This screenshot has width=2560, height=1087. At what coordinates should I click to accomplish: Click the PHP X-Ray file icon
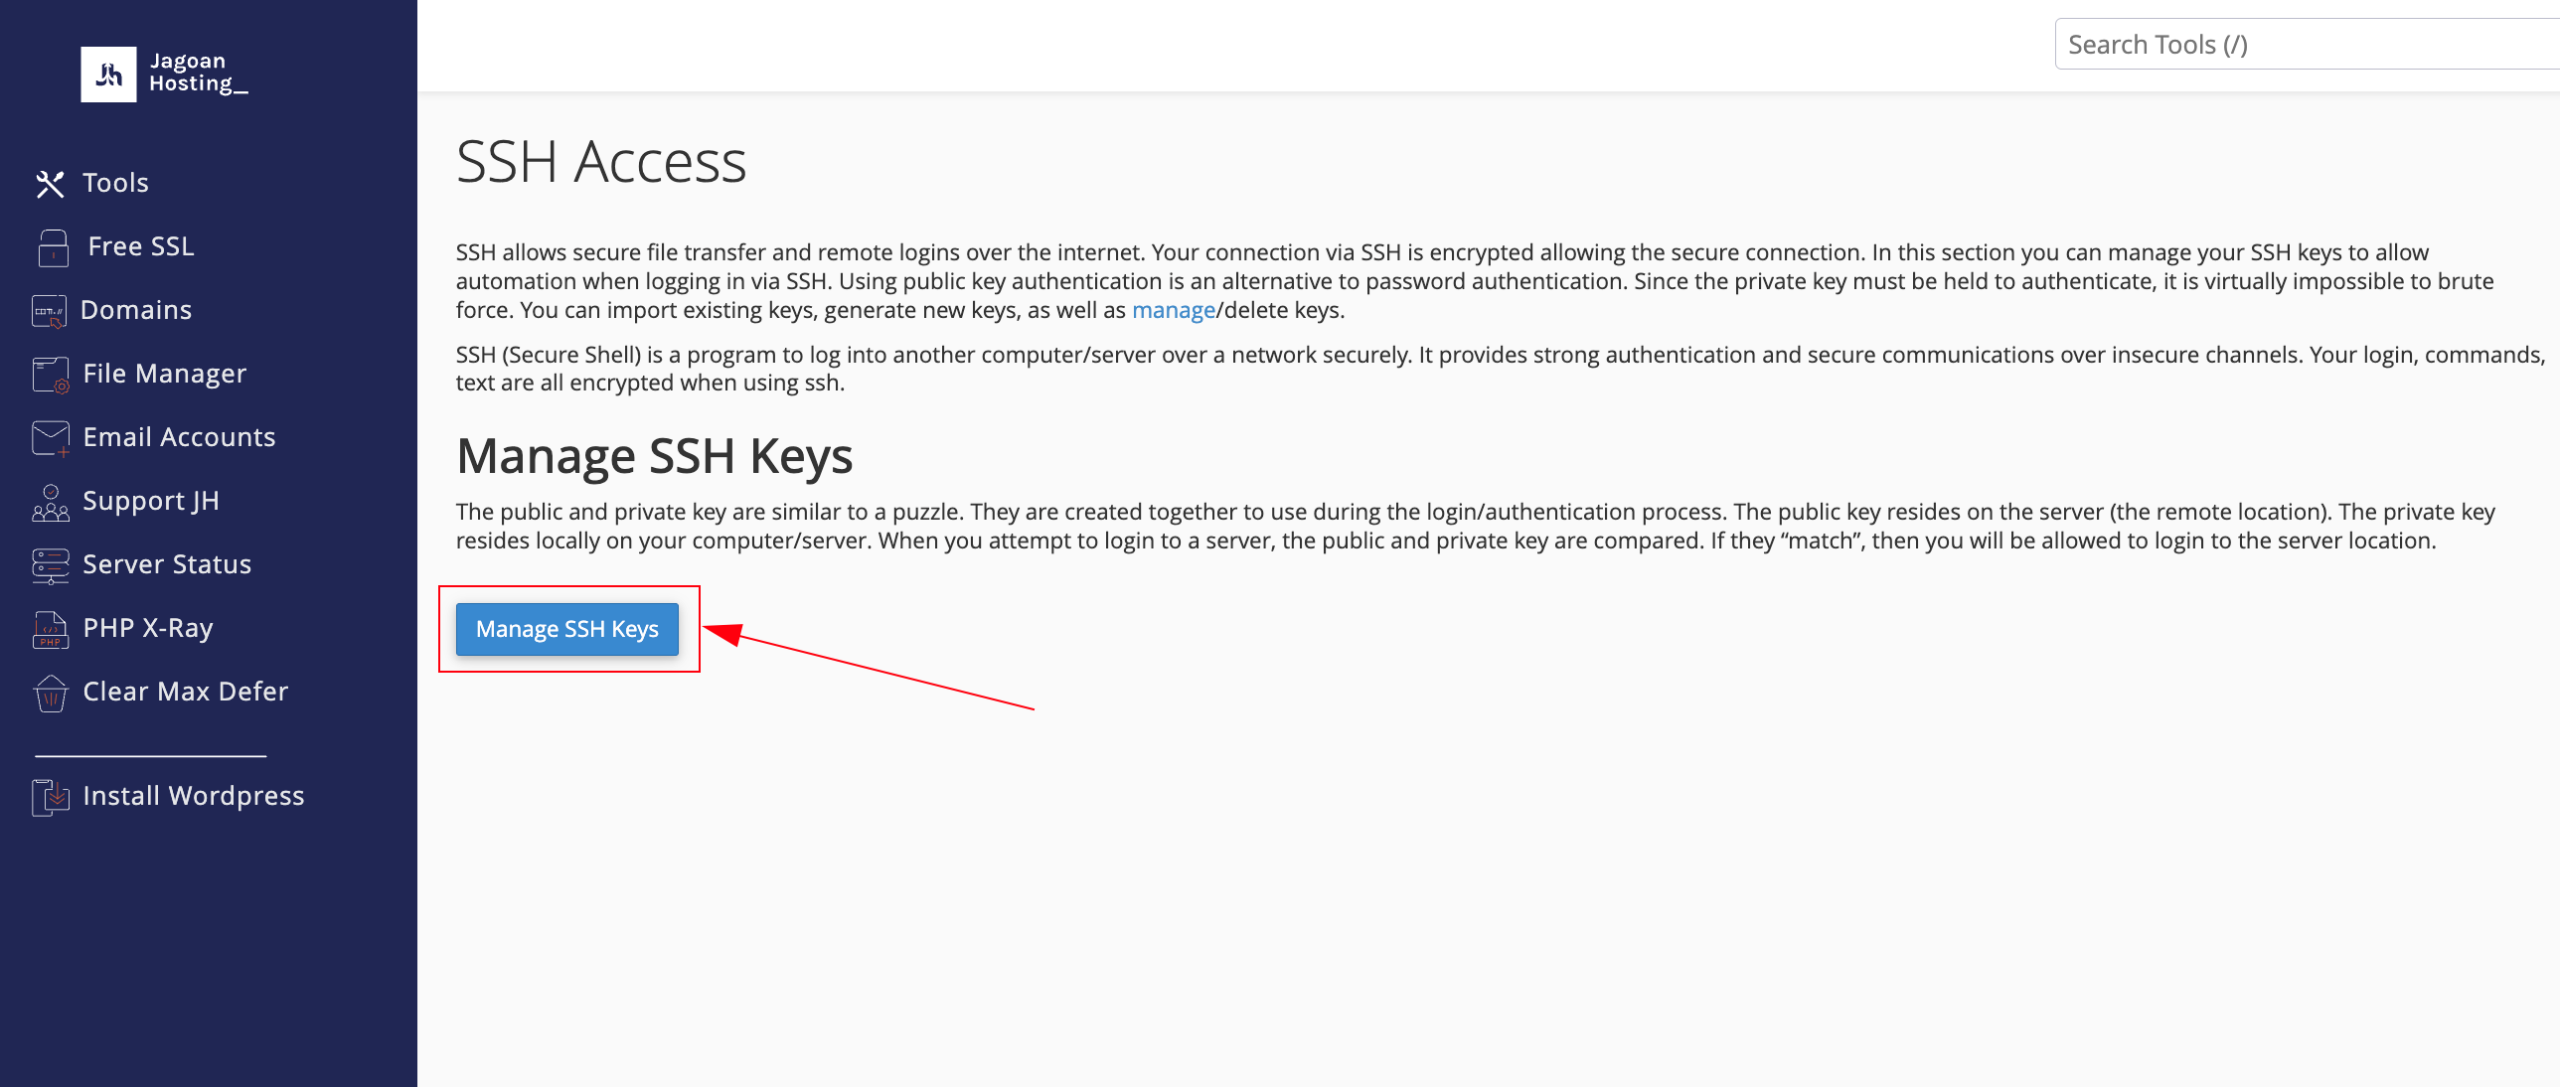pyautogui.click(x=50, y=629)
